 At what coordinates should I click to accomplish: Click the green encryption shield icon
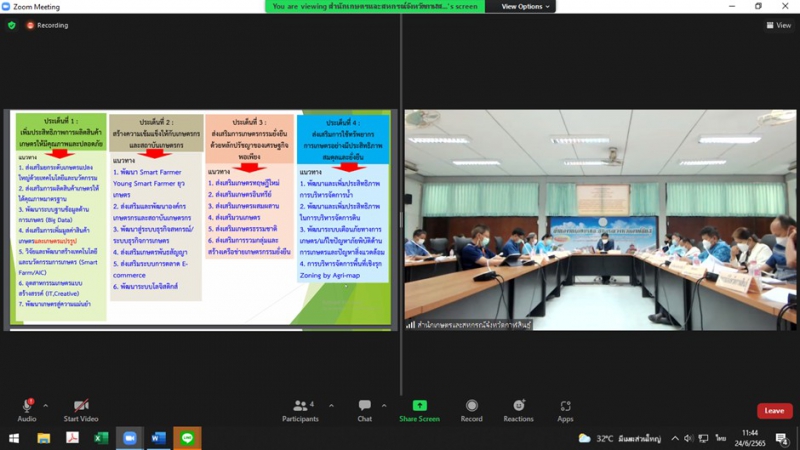click(x=12, y=25)
